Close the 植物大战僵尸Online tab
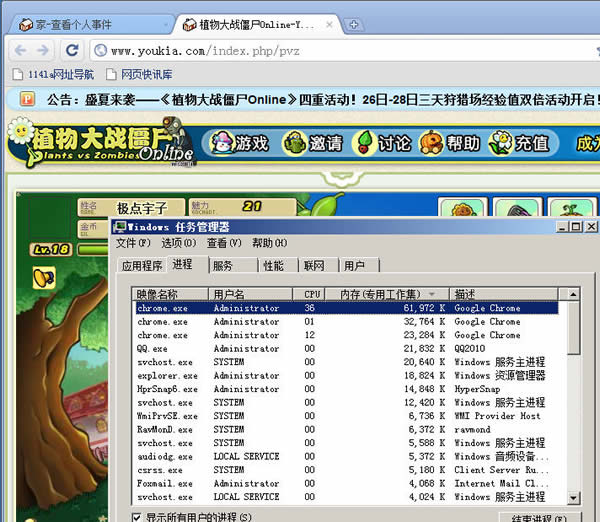Image resolution: width=600 pixels, height=522 pixels. click(x=329, y=24)
